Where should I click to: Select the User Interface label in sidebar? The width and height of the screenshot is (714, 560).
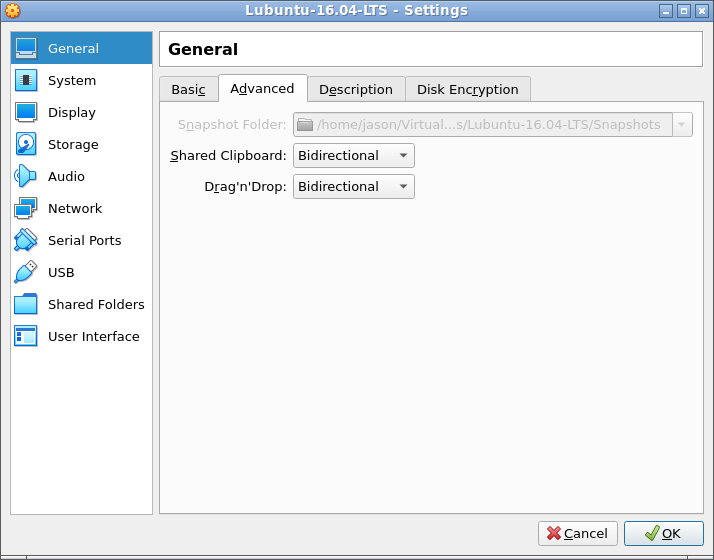click(x=94, y=336)
